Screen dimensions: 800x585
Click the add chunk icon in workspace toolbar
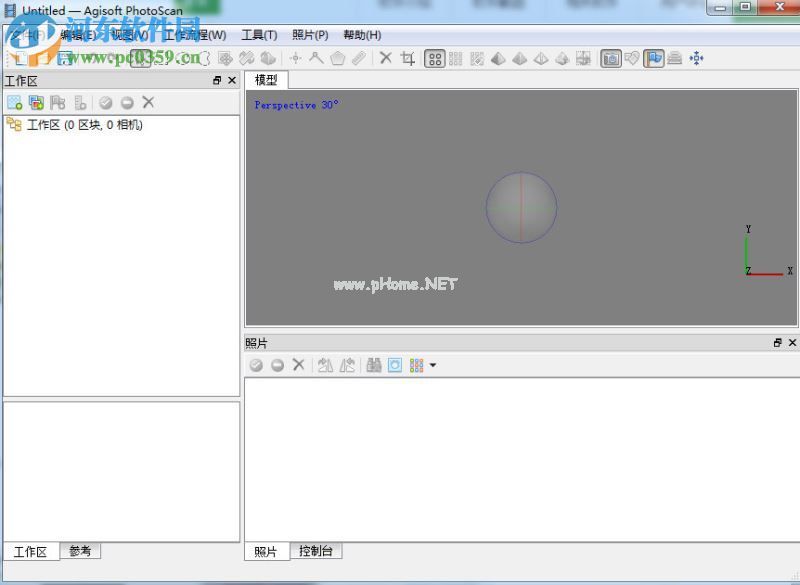pyautogui.click(x=14, y=102)
